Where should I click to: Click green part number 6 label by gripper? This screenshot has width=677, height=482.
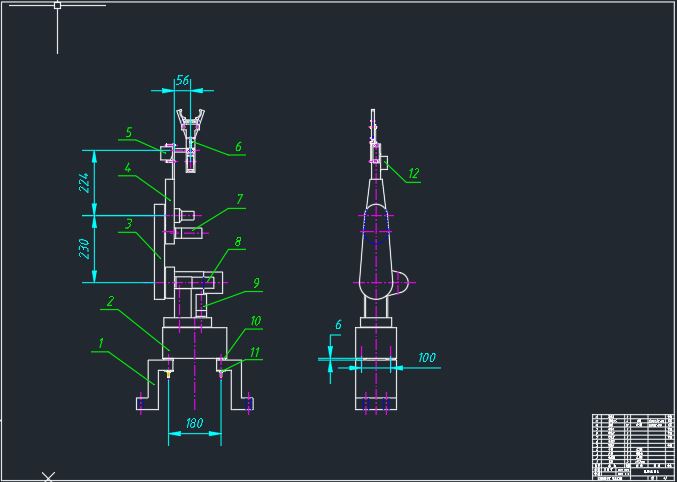tap(238, 147)
